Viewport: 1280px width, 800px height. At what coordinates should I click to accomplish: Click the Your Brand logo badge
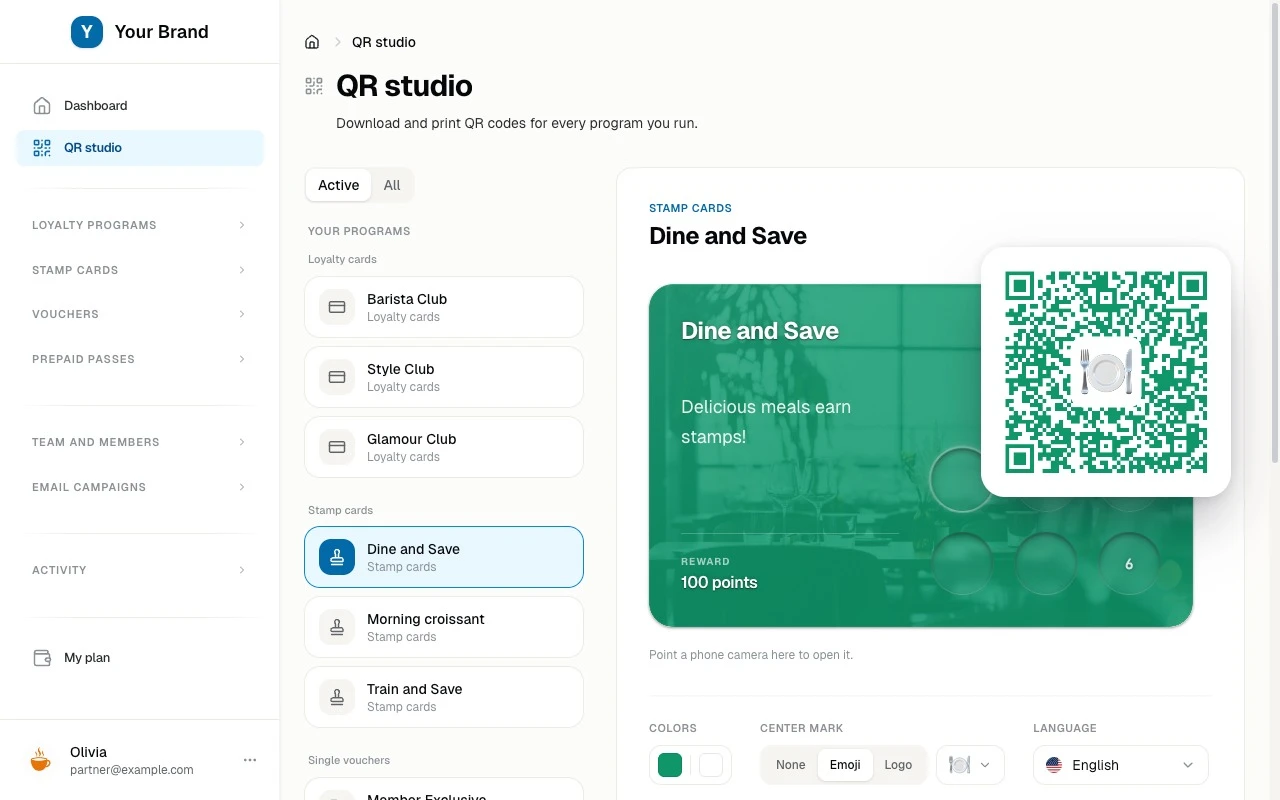click(x=87, y=32)
